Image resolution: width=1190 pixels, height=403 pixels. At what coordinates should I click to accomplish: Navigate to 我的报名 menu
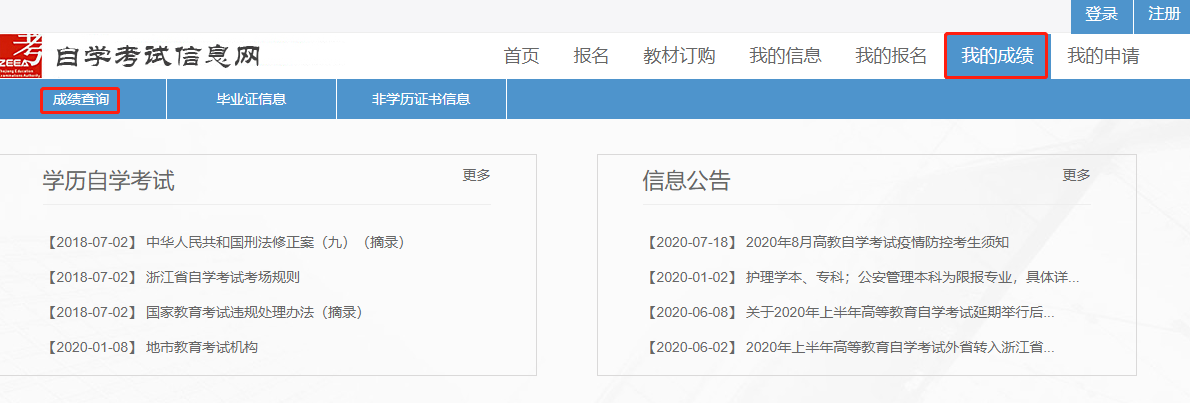click(x=891, y=56)
